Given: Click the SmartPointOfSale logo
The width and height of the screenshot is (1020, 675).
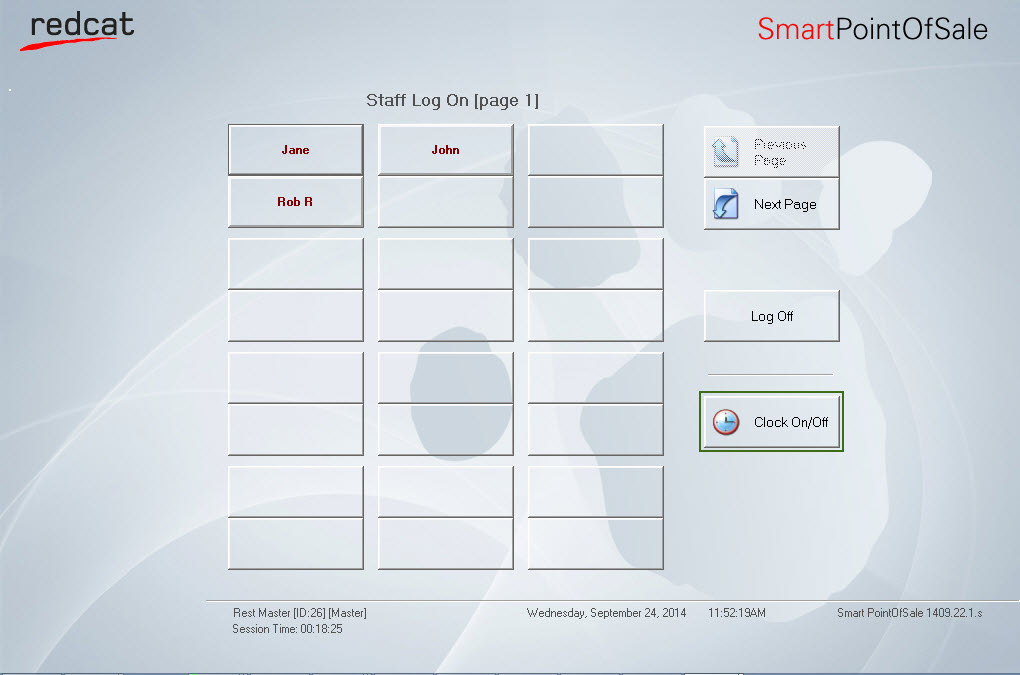Looking at the screenshot, I should [872, 29].
